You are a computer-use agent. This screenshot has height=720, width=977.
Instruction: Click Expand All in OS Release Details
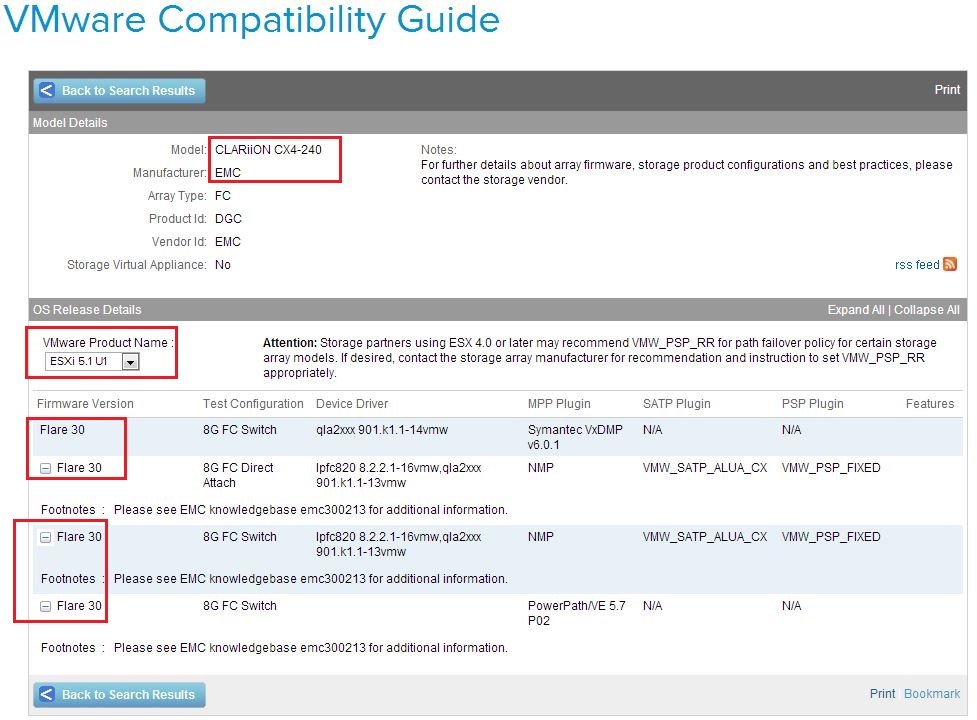point(855,310)
